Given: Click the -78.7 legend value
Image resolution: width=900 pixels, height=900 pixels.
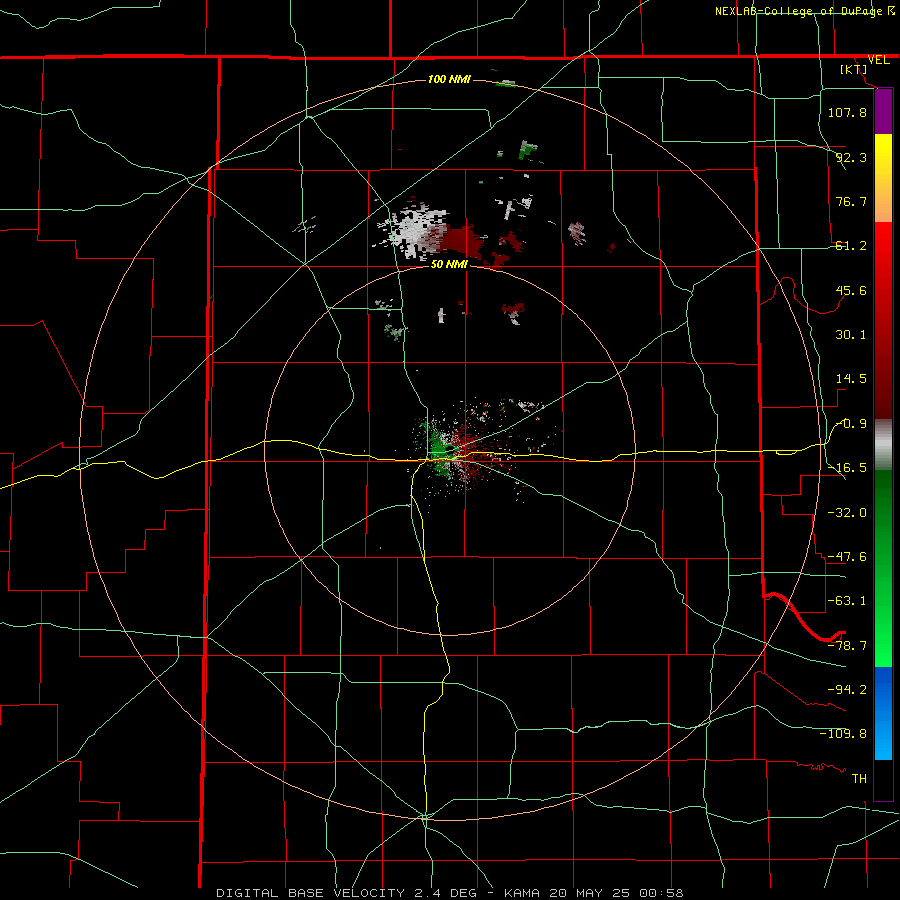Looking at the screenshot, I should coord(847,646).
